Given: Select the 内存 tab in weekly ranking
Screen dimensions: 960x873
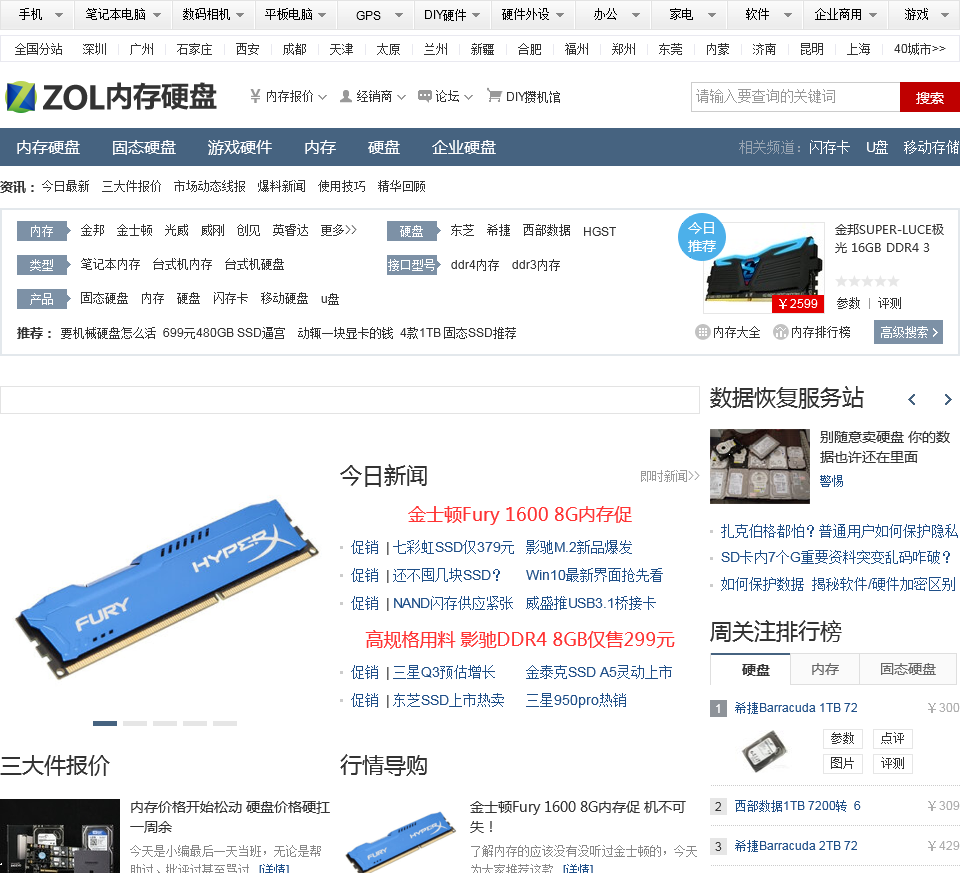Looking at the screenshot, I should 825,669.
